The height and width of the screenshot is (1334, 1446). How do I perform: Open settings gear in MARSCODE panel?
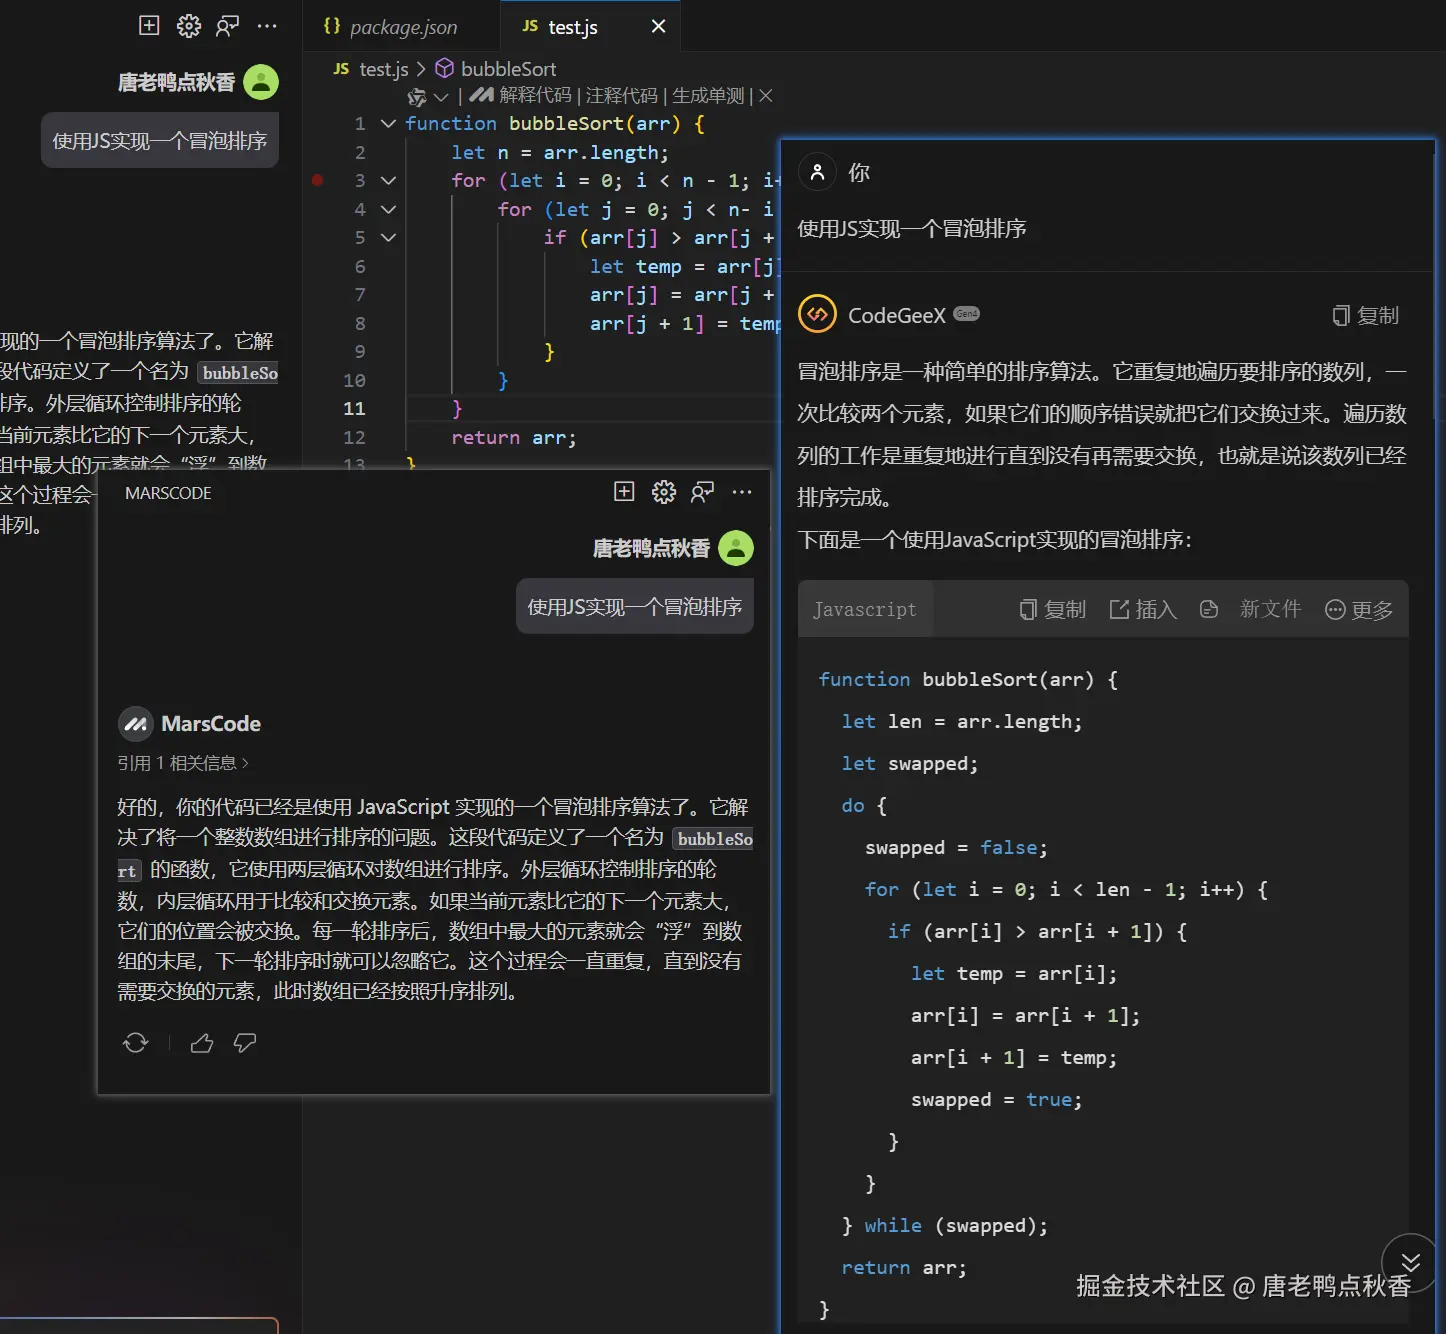[x=664, y=491]
